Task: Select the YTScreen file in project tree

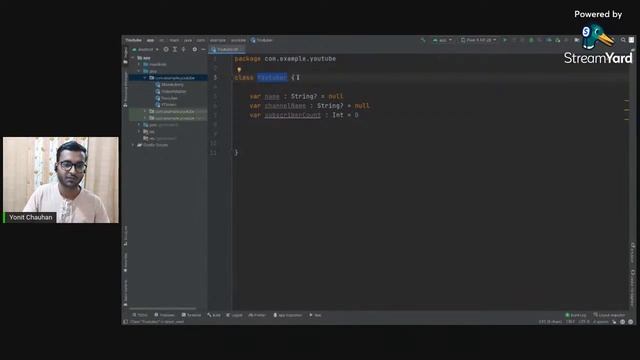Action: point(166,104)
